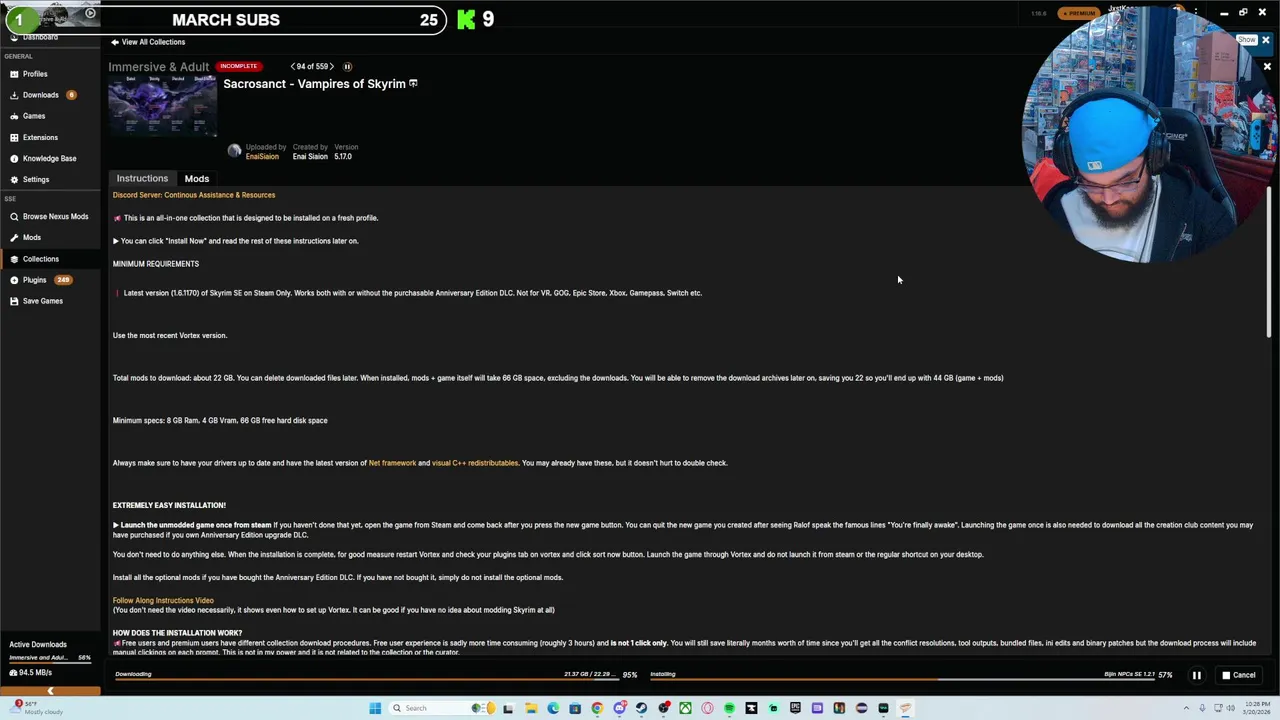The width and height of the screenshot is (1280, 720).
Task: Open Google Chrome from the taskbar
Action: click(x=597, y=708)
